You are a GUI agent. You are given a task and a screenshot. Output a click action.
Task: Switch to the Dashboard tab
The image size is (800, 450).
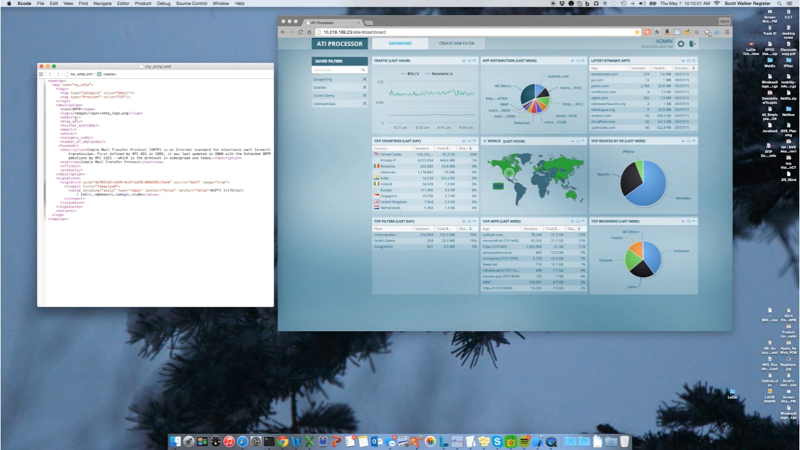(x=400, y=43)
